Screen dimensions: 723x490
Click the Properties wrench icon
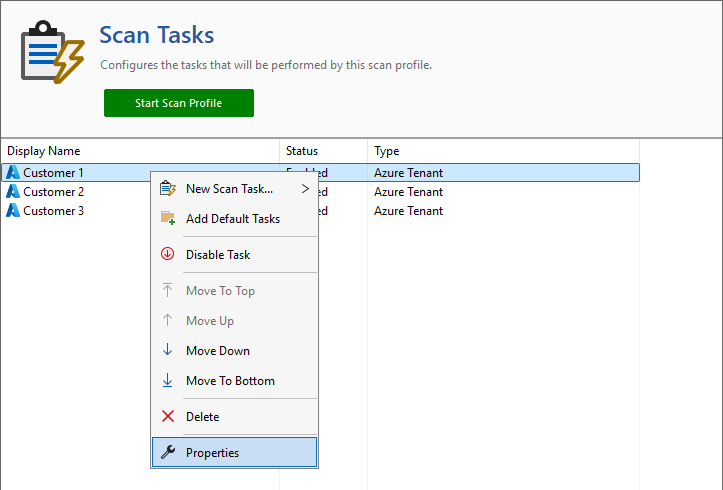click(167, 453)
